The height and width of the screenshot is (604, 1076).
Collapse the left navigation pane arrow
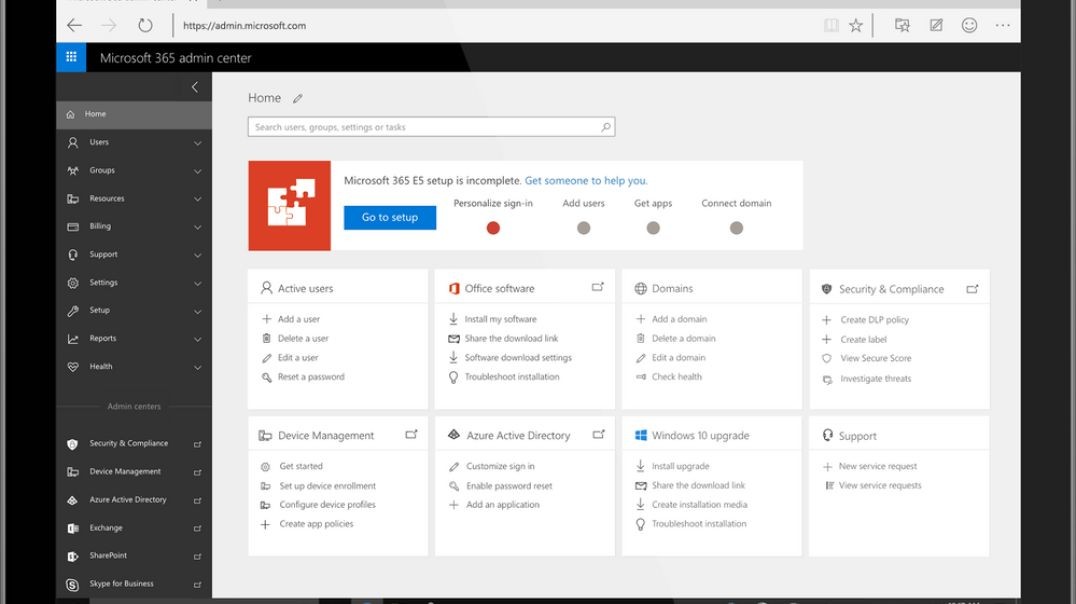coord(194,87)
